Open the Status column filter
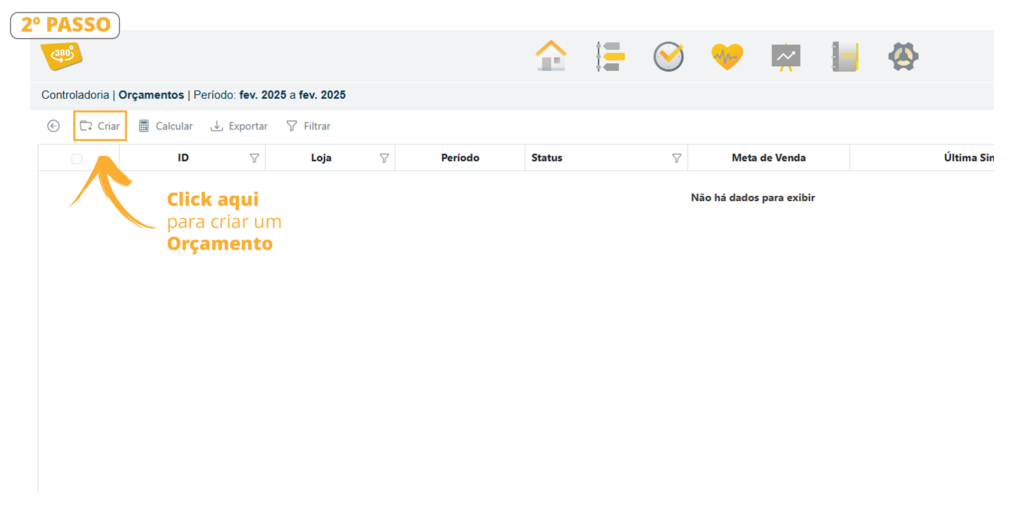 [x=677, y=158]
